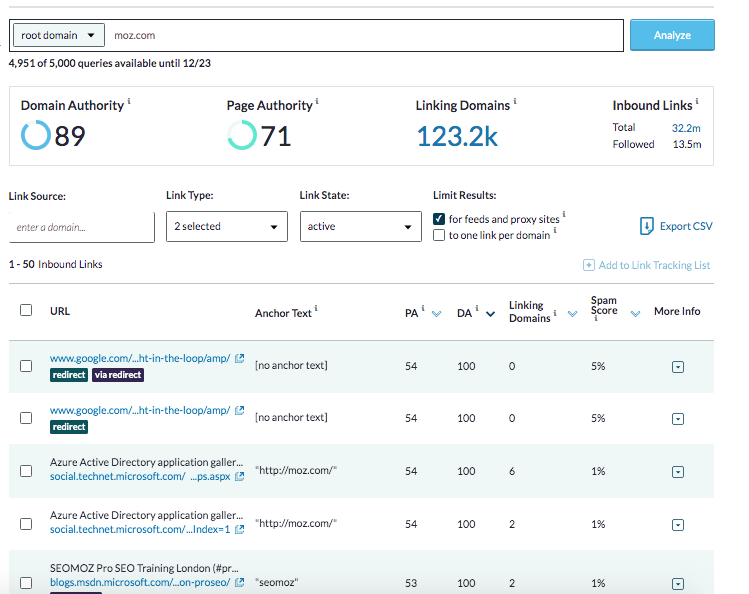
Task: Open the Link Type 2 selected dropdown
Action: pyautogui.click(x=227, y=226)
